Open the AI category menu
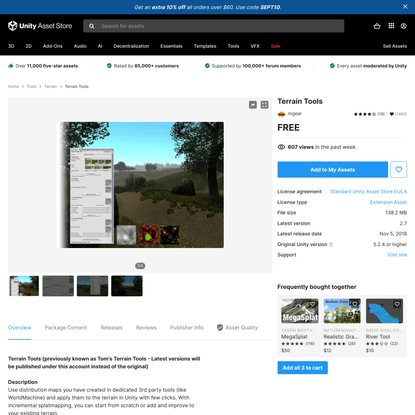The image size is (415, 415). pyautogui.click(x=100, y=46)
